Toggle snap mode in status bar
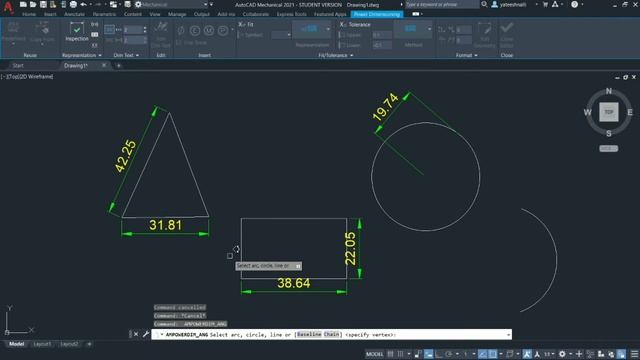640x360 pixels. [400, 354]
